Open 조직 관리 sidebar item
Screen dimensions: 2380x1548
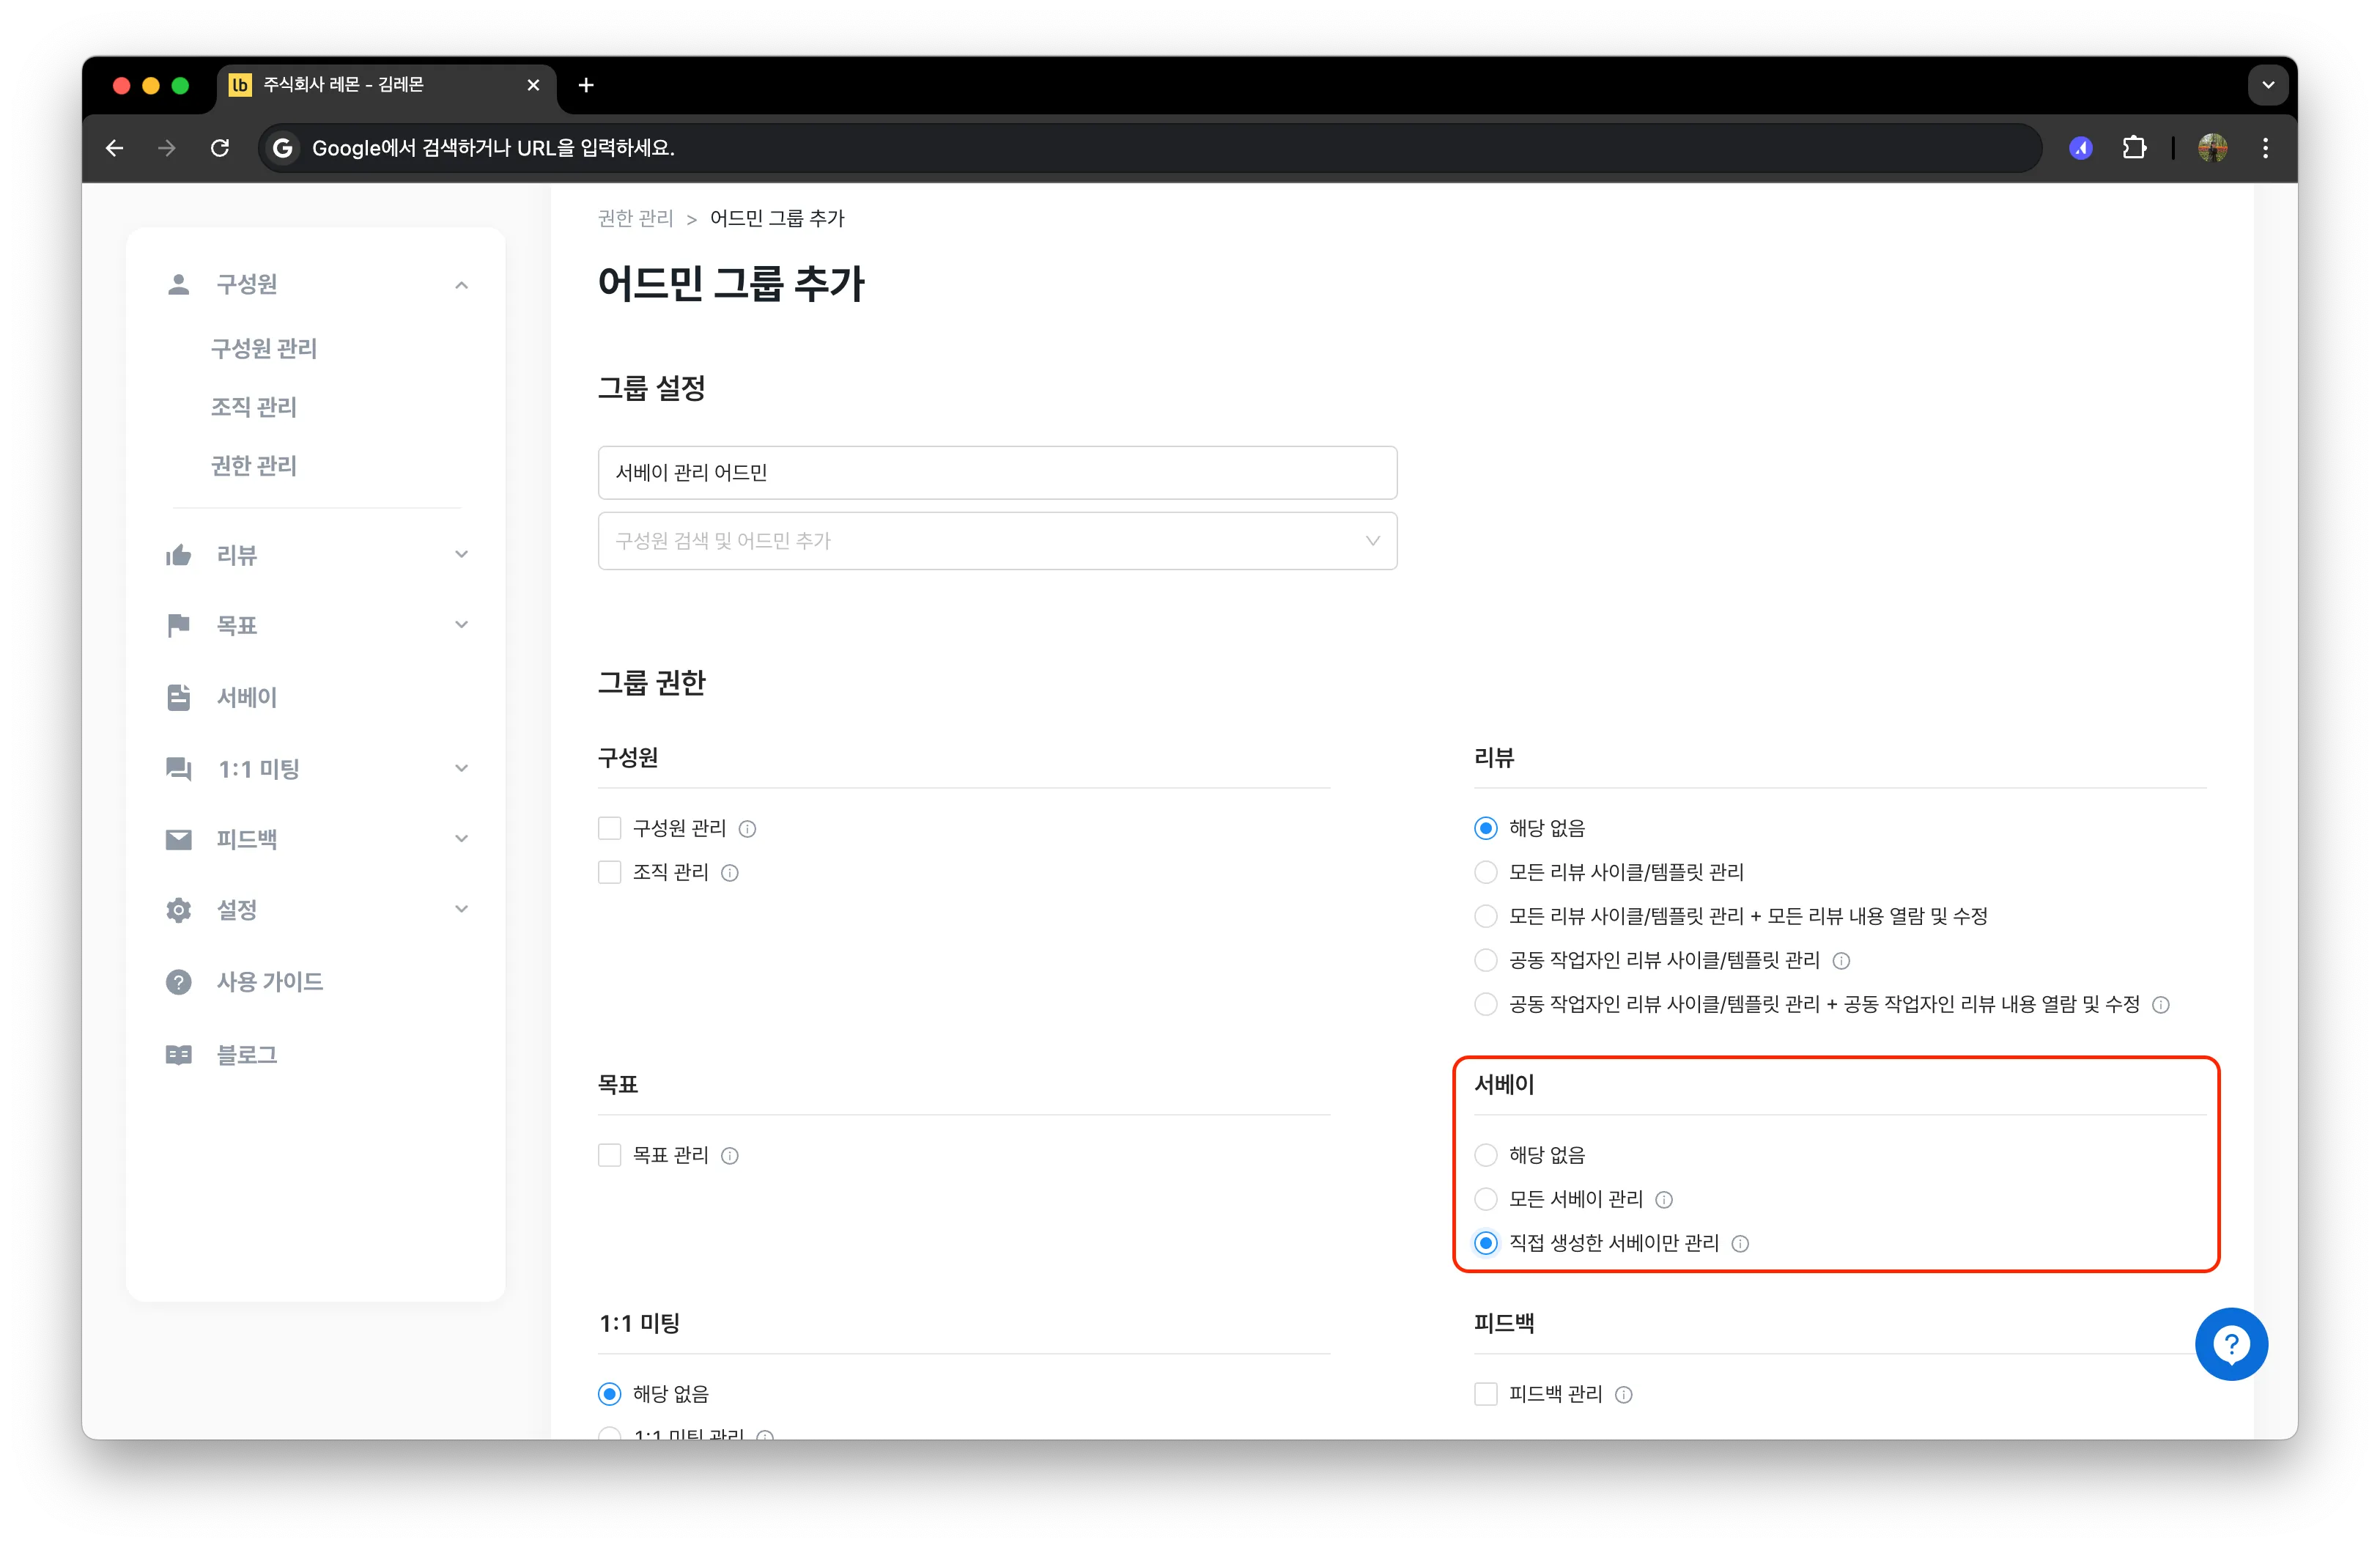coord(253,407)
